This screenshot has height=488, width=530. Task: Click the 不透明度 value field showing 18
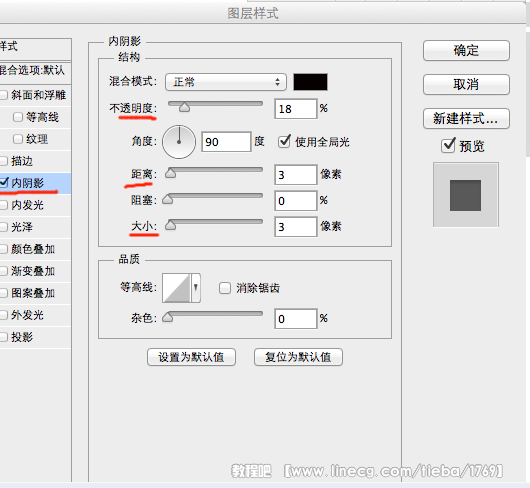click(x=296, y=108)
